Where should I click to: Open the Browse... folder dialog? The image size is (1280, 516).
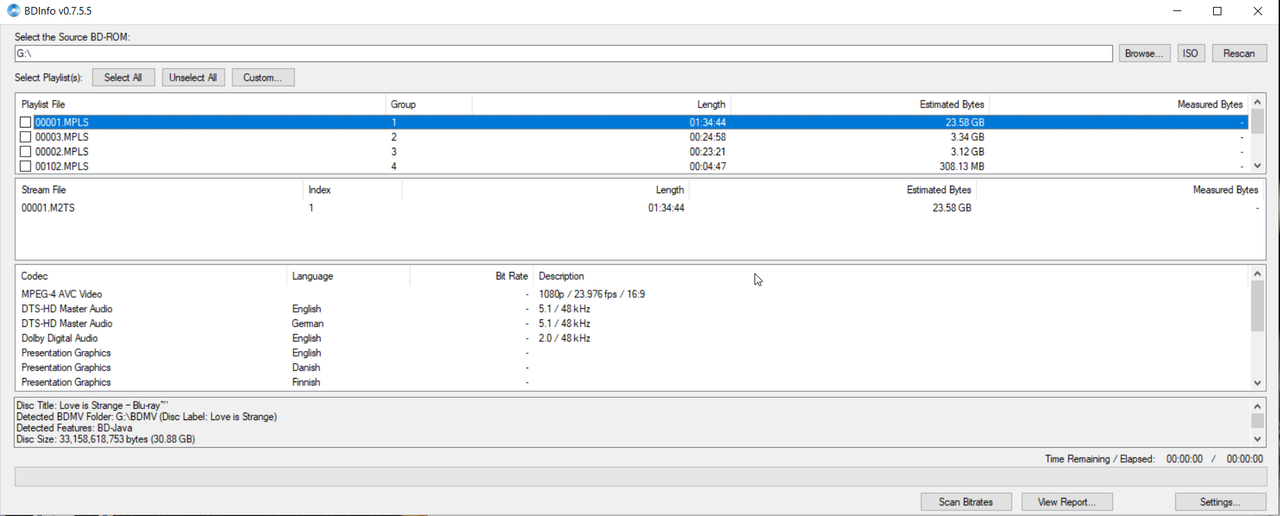point(1144,53)
